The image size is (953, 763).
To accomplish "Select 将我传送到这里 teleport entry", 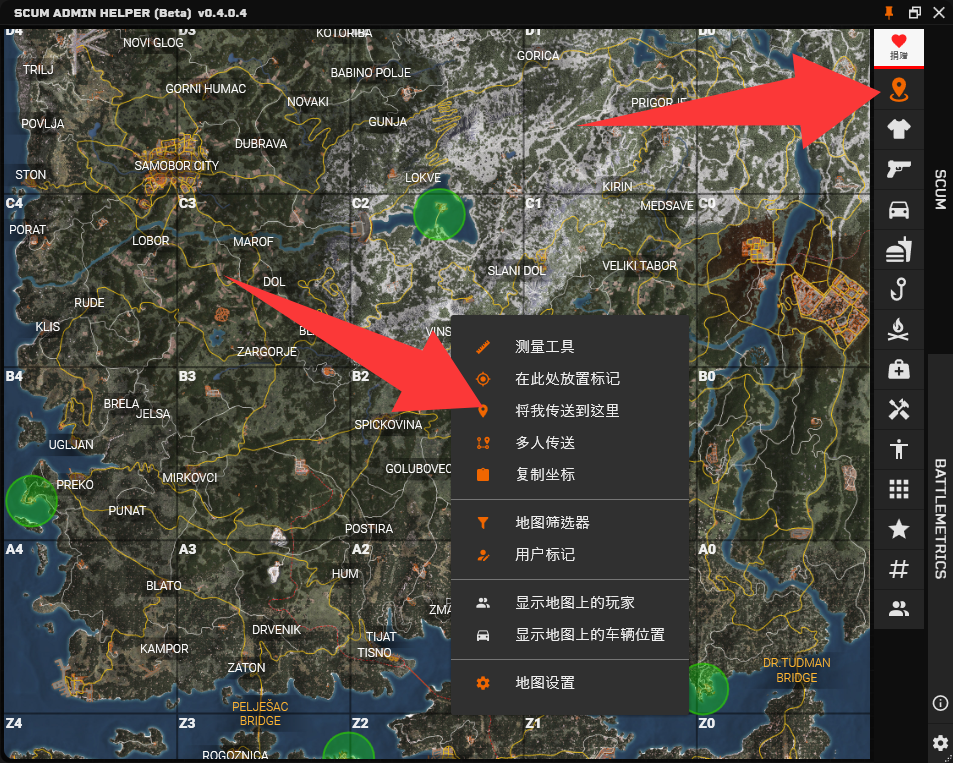I will point(569,411).
